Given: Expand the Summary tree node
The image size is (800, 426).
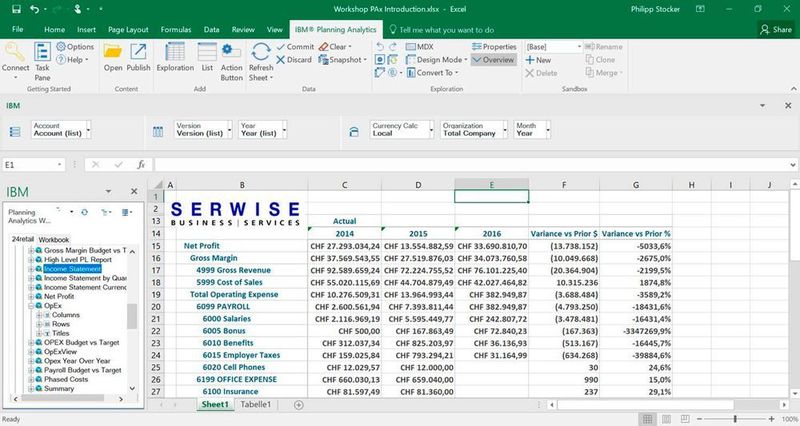Looking at the screenshot, I should coord(31,388).
